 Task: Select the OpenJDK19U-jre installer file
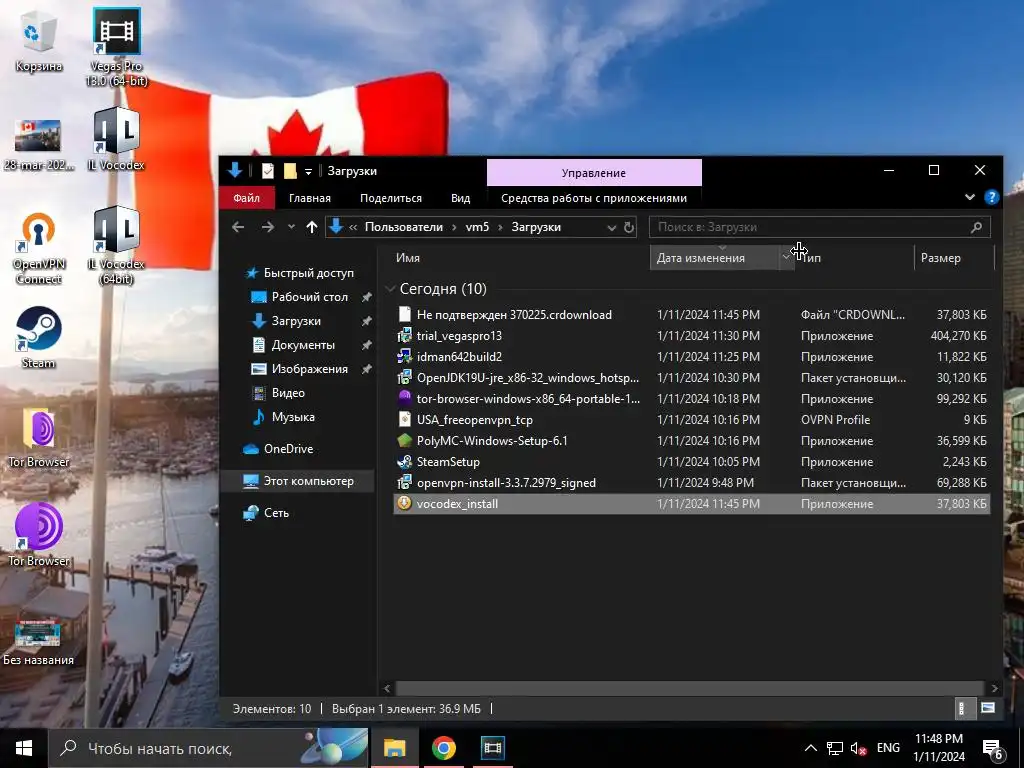692,377
